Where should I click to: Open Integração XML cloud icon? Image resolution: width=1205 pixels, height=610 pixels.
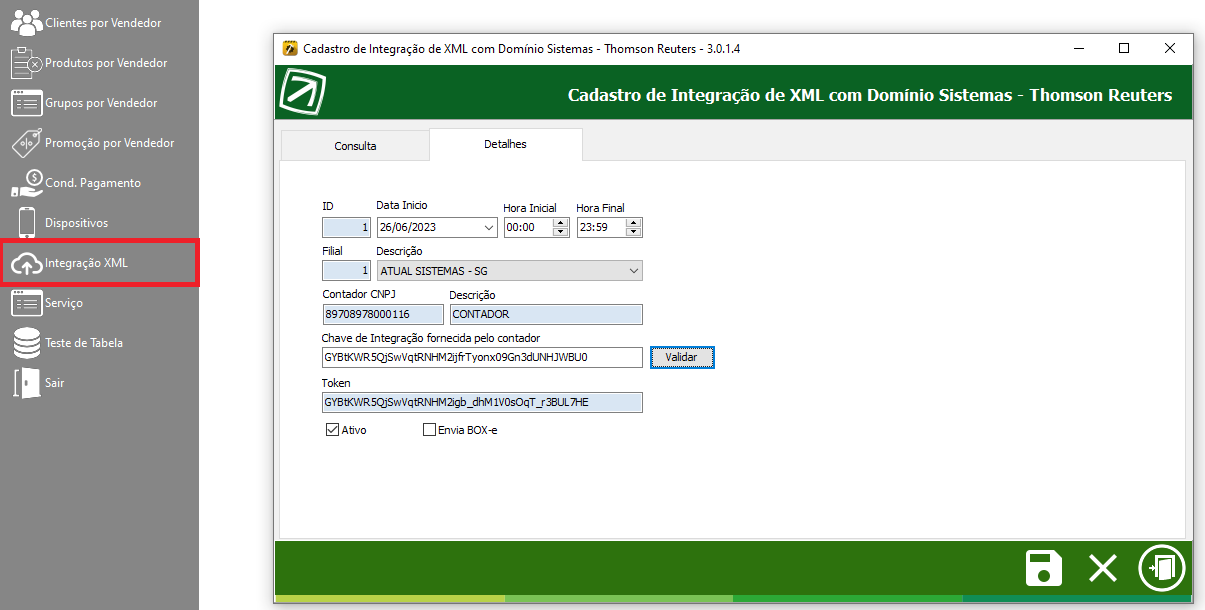pos(27,263)
